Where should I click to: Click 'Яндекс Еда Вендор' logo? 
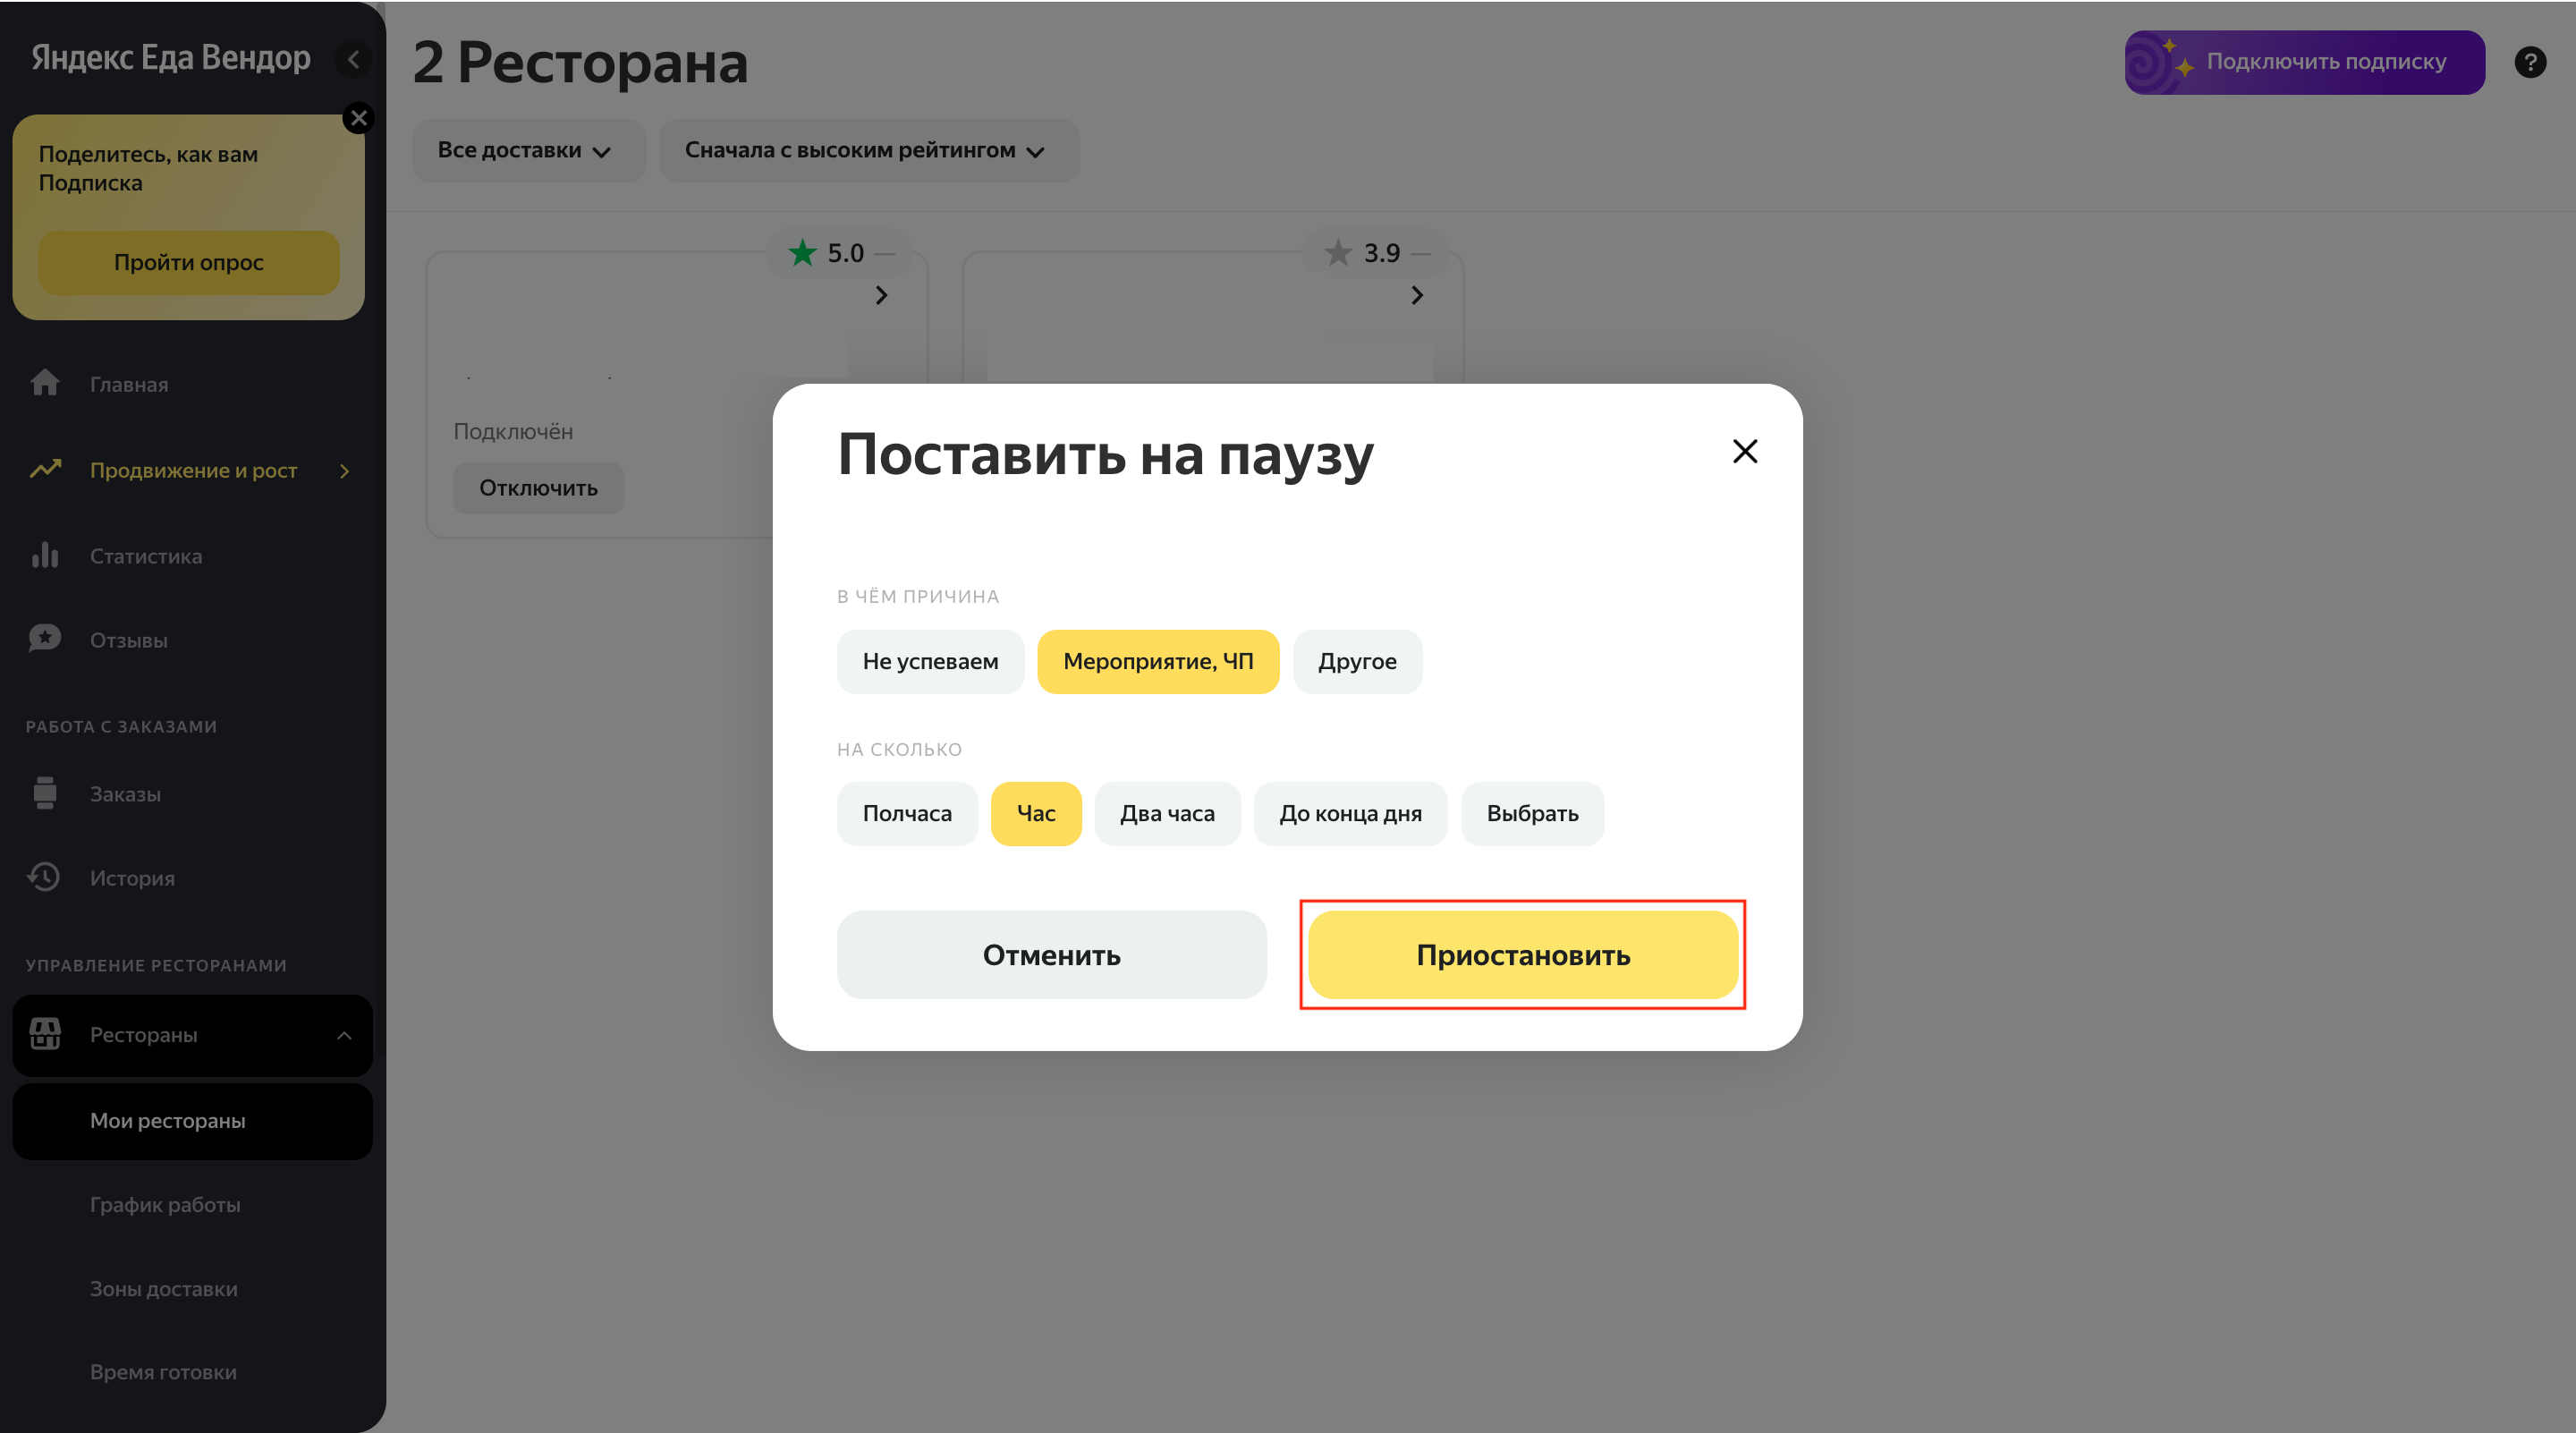pyautogui.click(x=170, y=58)
